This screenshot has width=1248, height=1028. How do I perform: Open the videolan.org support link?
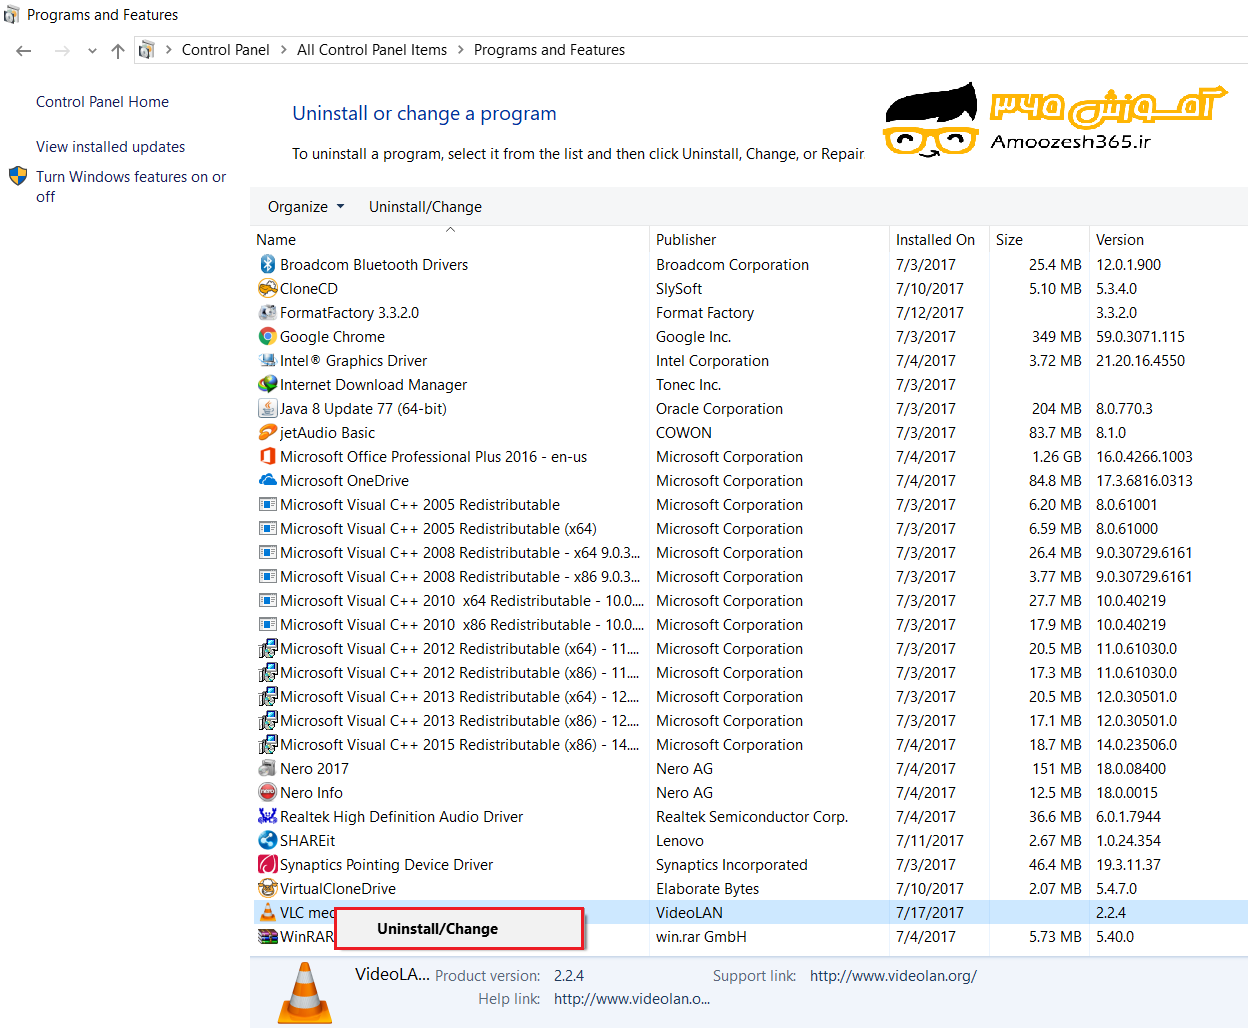click(893, 976)
